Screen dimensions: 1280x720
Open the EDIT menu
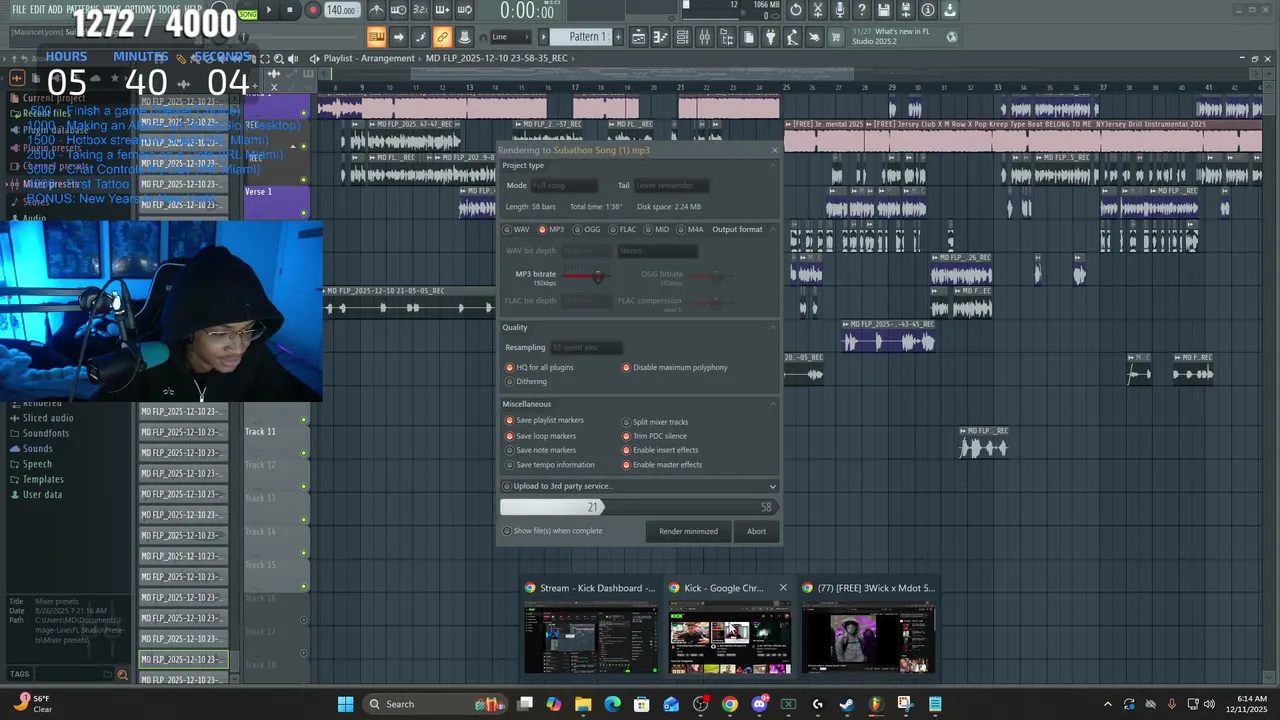37,9
